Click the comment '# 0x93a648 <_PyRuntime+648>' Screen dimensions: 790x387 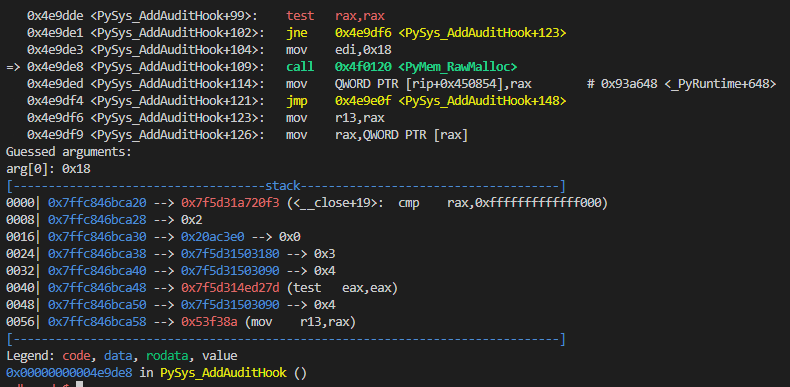tap(682, 84)
